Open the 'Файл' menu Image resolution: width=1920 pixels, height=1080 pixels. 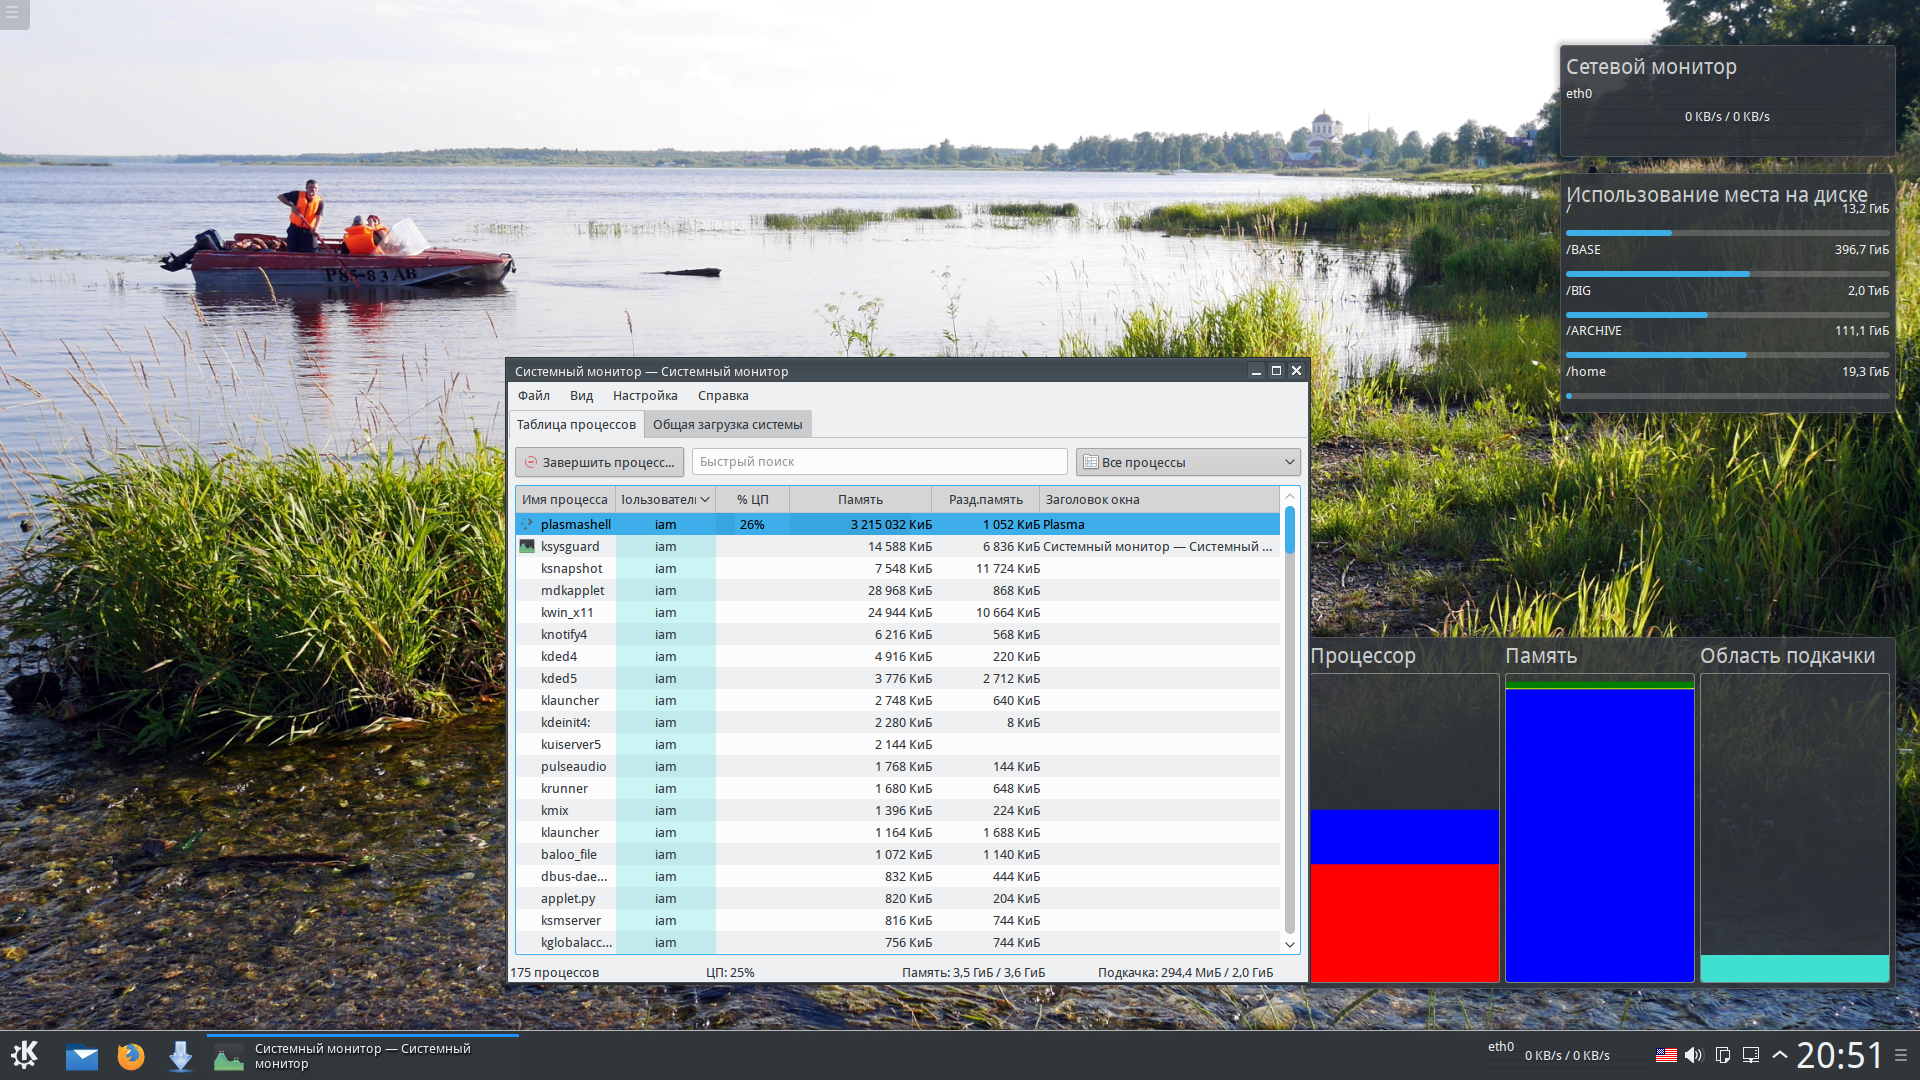coord(533,396)
